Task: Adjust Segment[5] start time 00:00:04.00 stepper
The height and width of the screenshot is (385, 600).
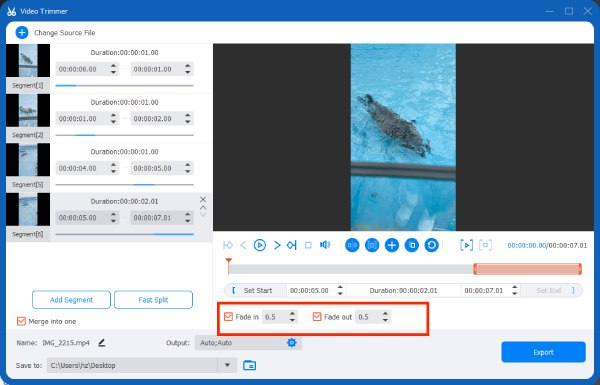Action: (x=113, y=168)
